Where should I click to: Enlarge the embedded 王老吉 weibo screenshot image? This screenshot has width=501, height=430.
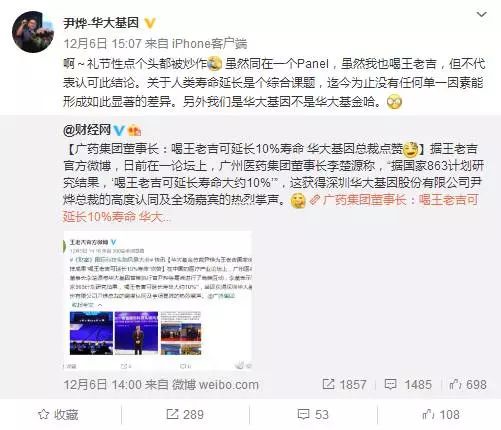(158, 301)
